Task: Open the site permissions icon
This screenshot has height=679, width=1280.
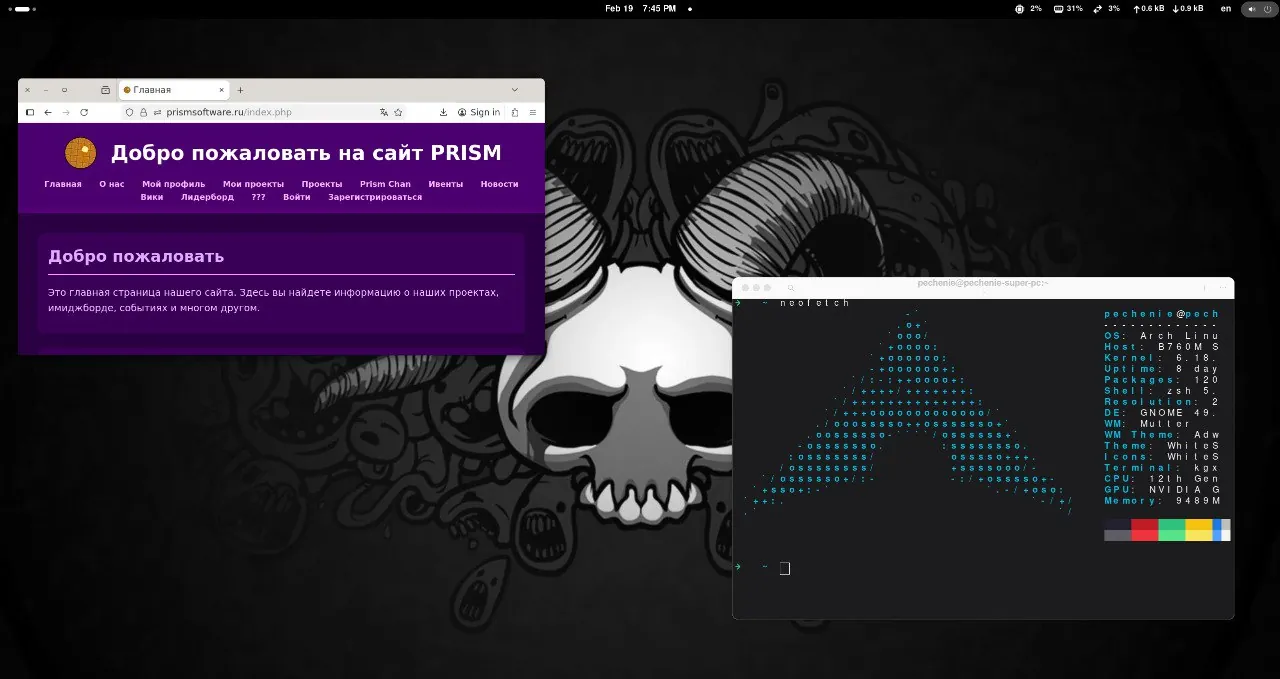Action: pos(157,113)
